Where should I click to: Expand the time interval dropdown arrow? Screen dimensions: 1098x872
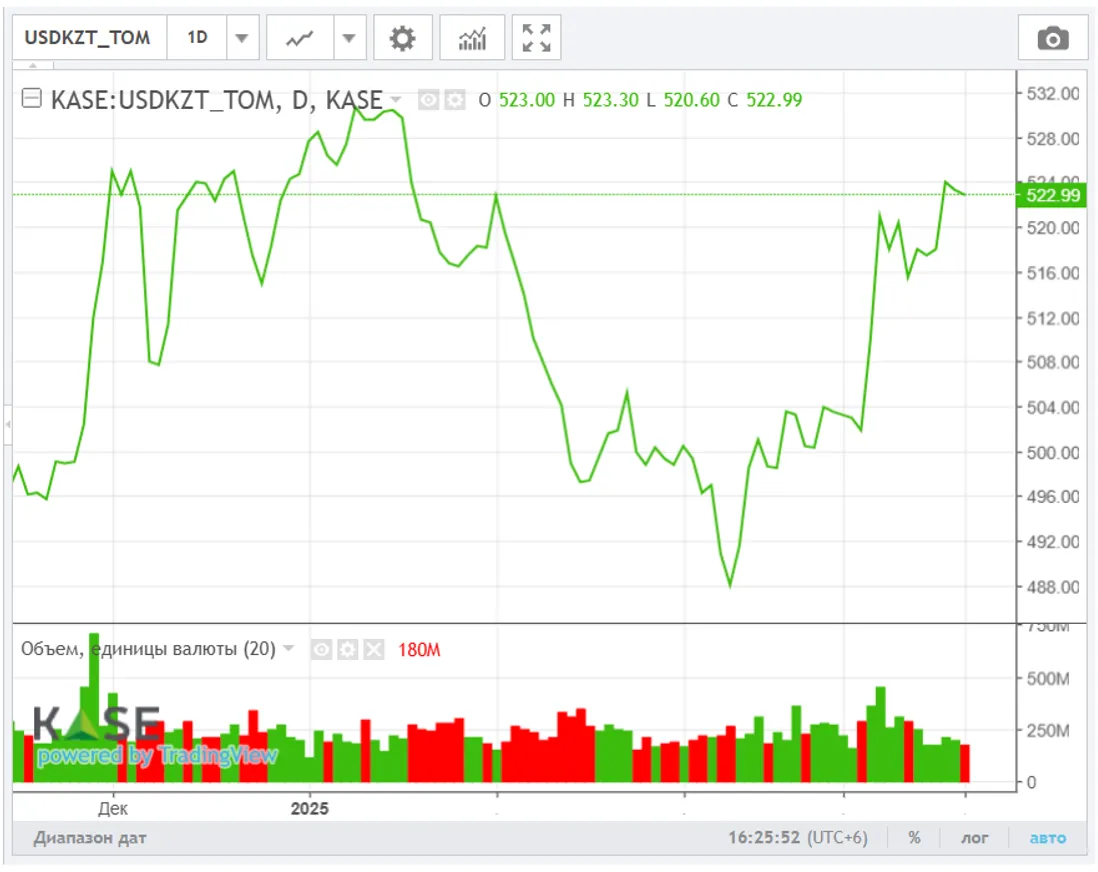click(241, 39)
